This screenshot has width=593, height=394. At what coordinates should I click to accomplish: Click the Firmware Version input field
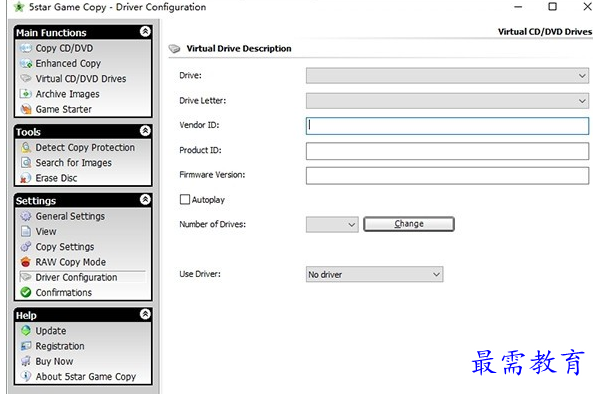447,176
